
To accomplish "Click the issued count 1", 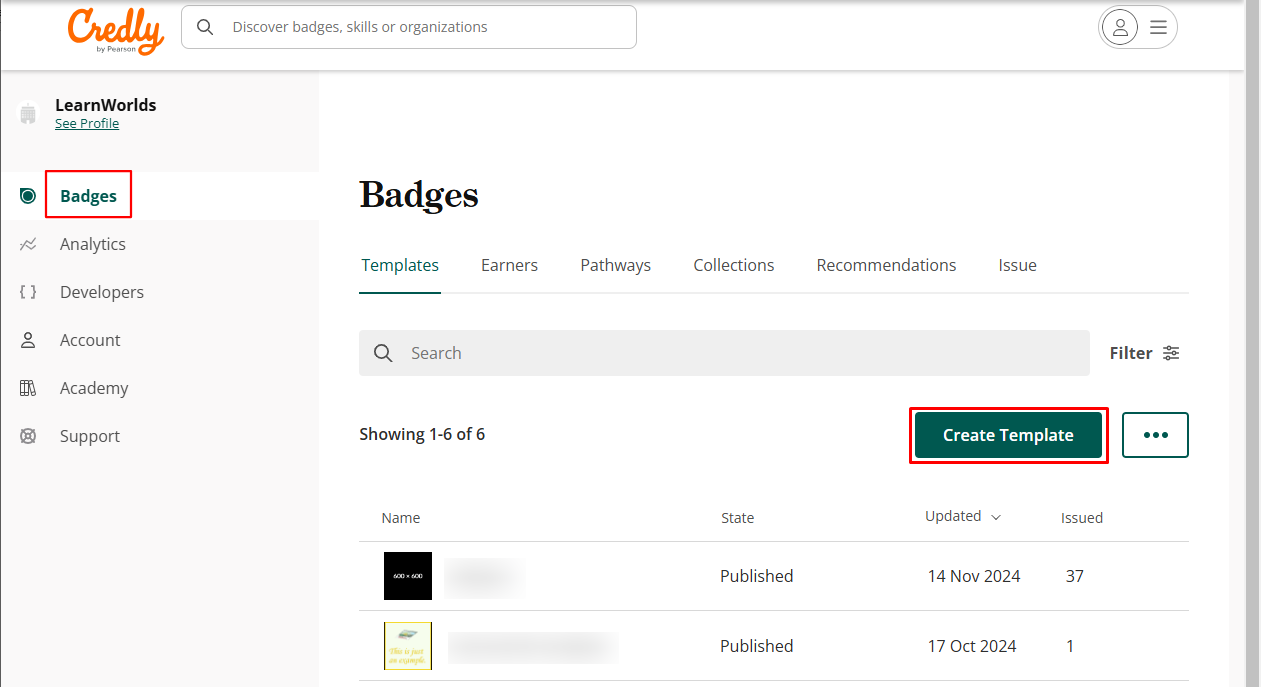I will pos(1070,646).
